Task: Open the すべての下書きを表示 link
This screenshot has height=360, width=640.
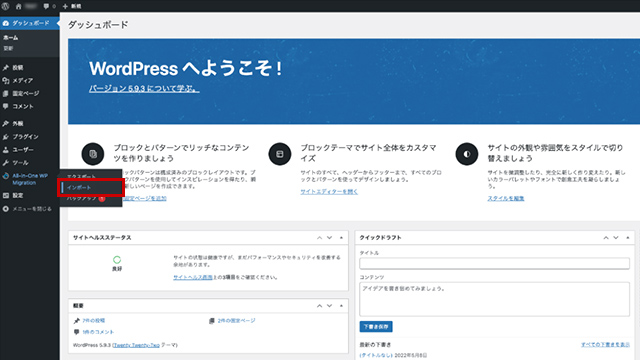Action: [x=605, y=344]
